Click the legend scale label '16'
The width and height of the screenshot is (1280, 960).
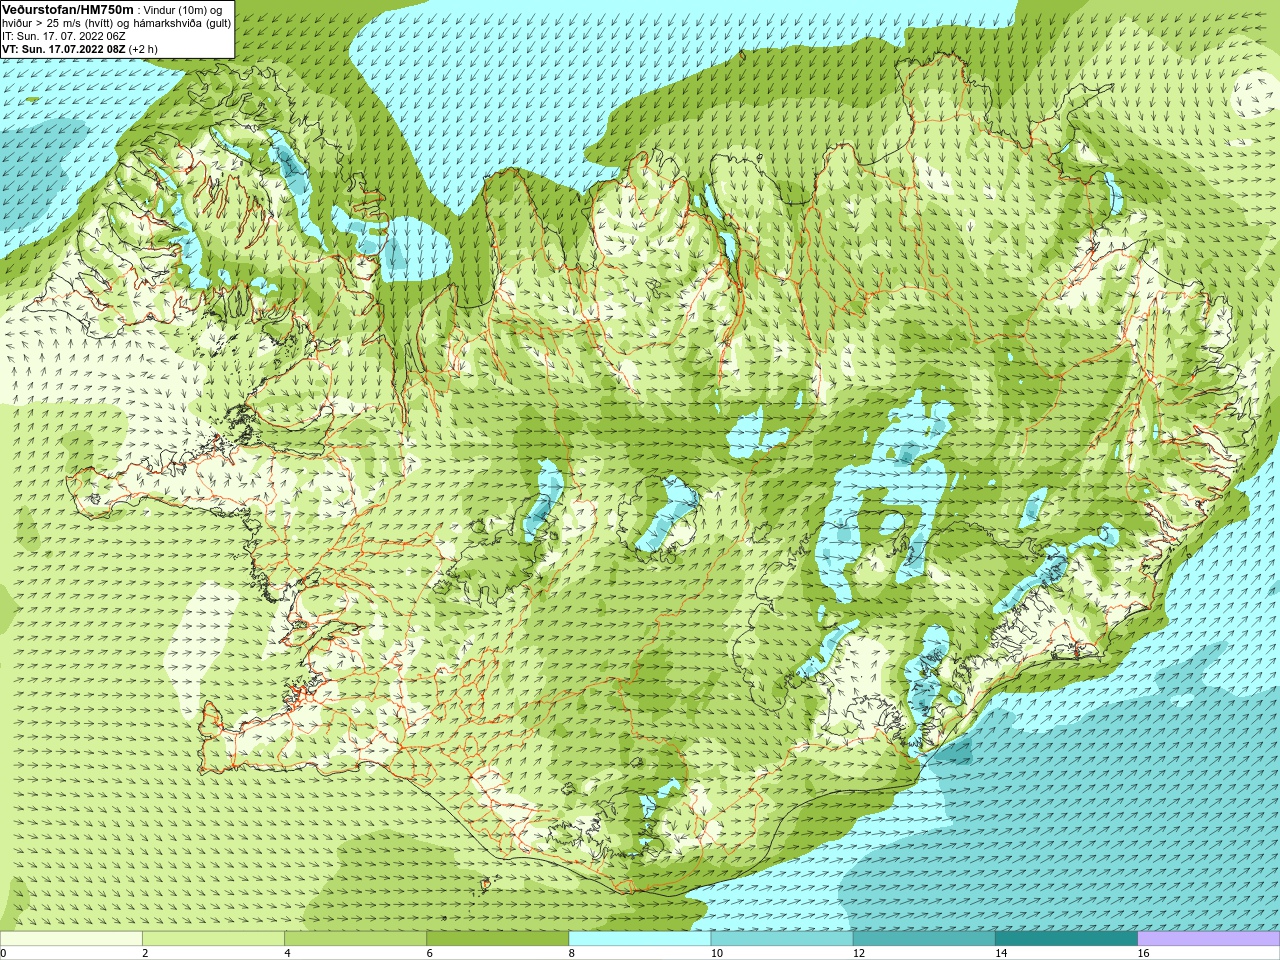pyautogui.click(x=1144, y=953)
